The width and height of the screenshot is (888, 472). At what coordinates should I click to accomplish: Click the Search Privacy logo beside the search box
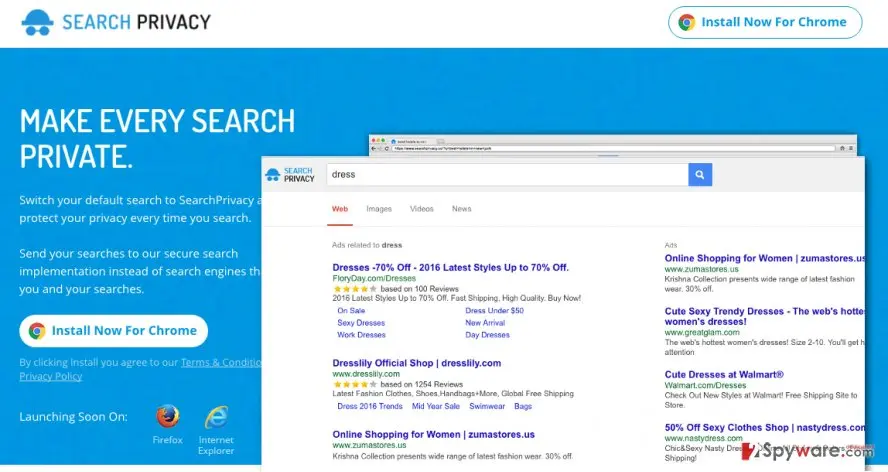(290, 175)
